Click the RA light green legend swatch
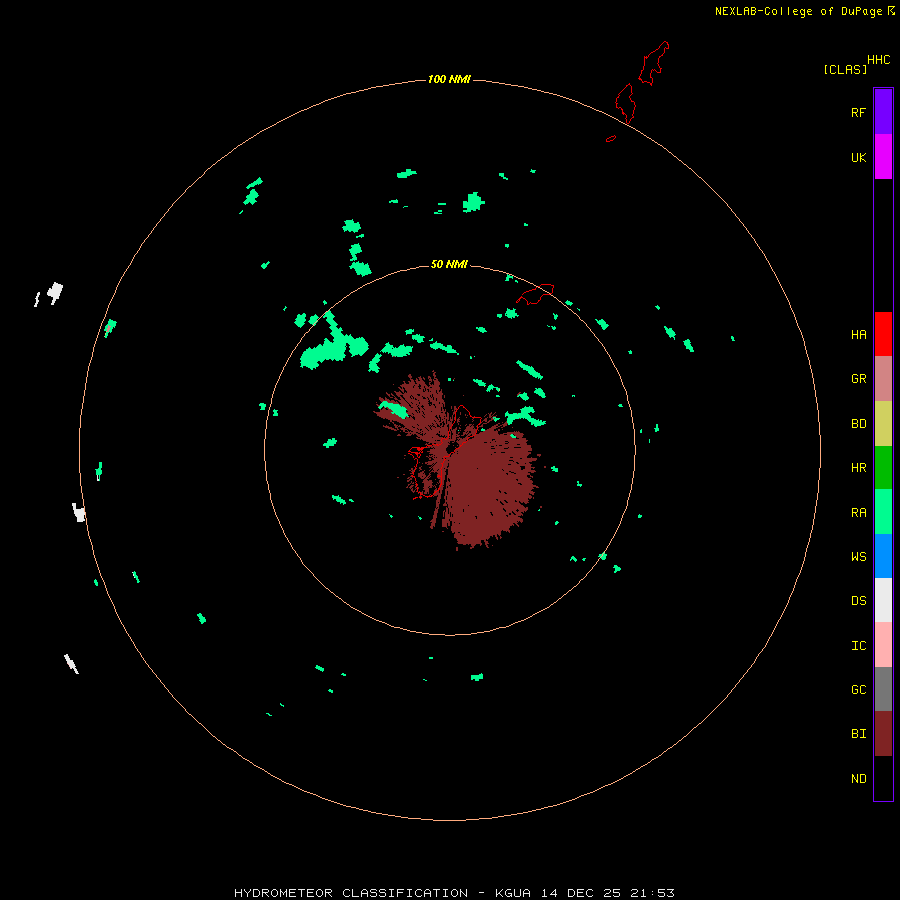This screenshot has height=900, width=900. pos(883,512)
